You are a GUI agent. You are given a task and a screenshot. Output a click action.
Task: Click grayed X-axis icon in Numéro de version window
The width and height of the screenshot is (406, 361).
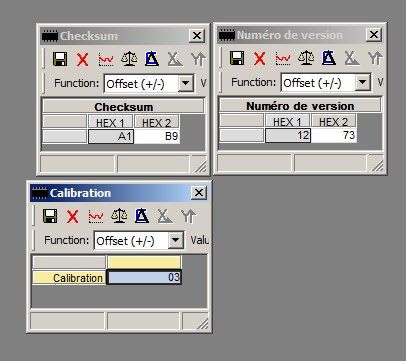(x=352, y=58)
